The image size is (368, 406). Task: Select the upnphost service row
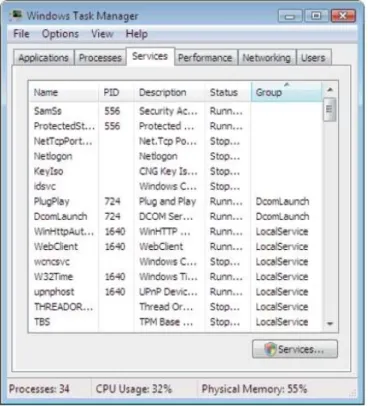click(176, 292)
